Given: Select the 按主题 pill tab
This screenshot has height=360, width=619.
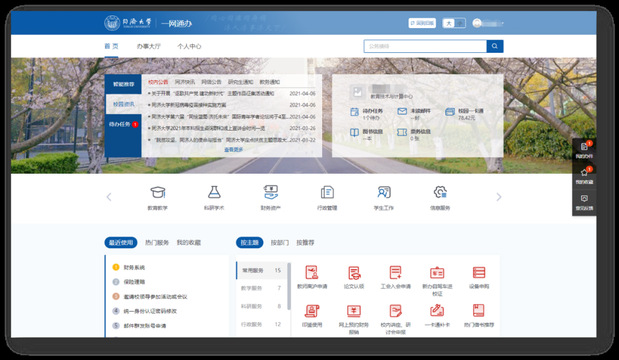Looking at the screenshot, I should pyautogui.click(x=249, y=242).
